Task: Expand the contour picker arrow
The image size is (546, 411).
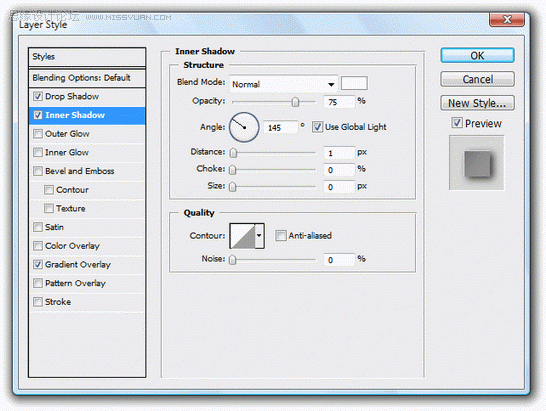Action: click(x=259, y=236)
